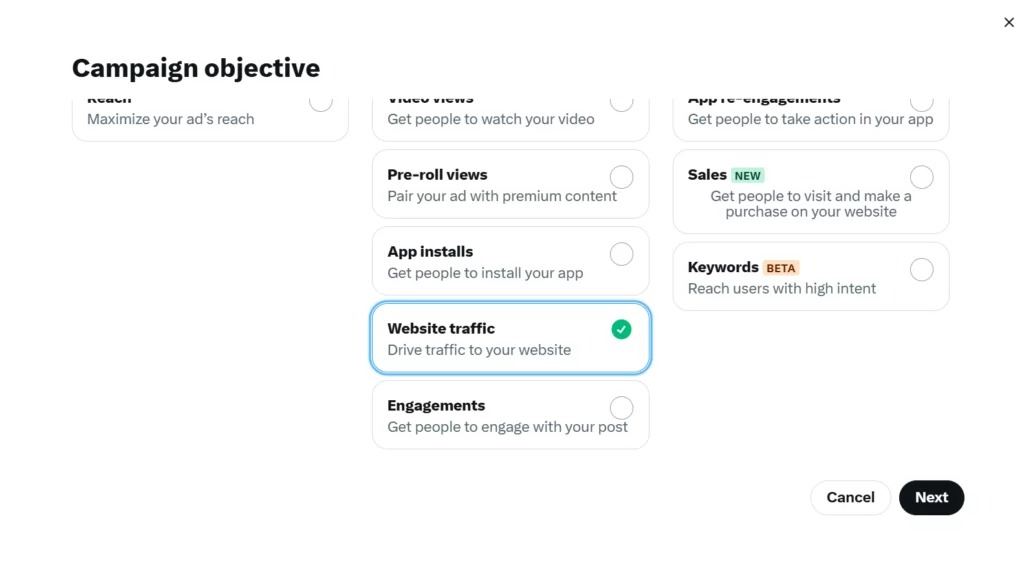Select the App installs radio button
Screen dimensions: 1024x567
point(621,254)
